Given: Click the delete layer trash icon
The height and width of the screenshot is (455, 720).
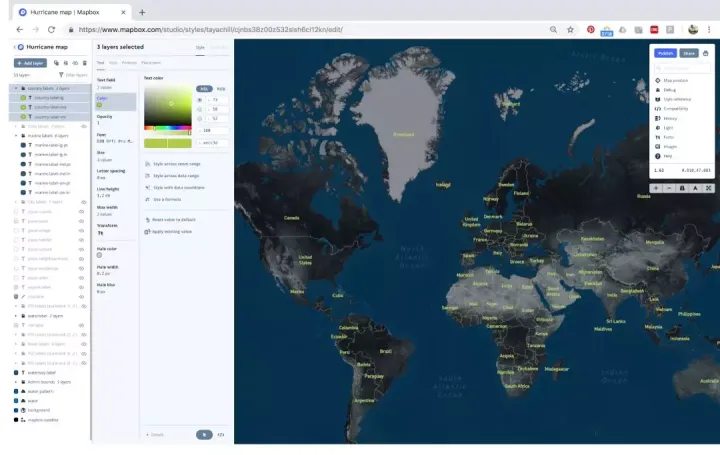Looking at the screenshot, I should (x=82, y=63).
